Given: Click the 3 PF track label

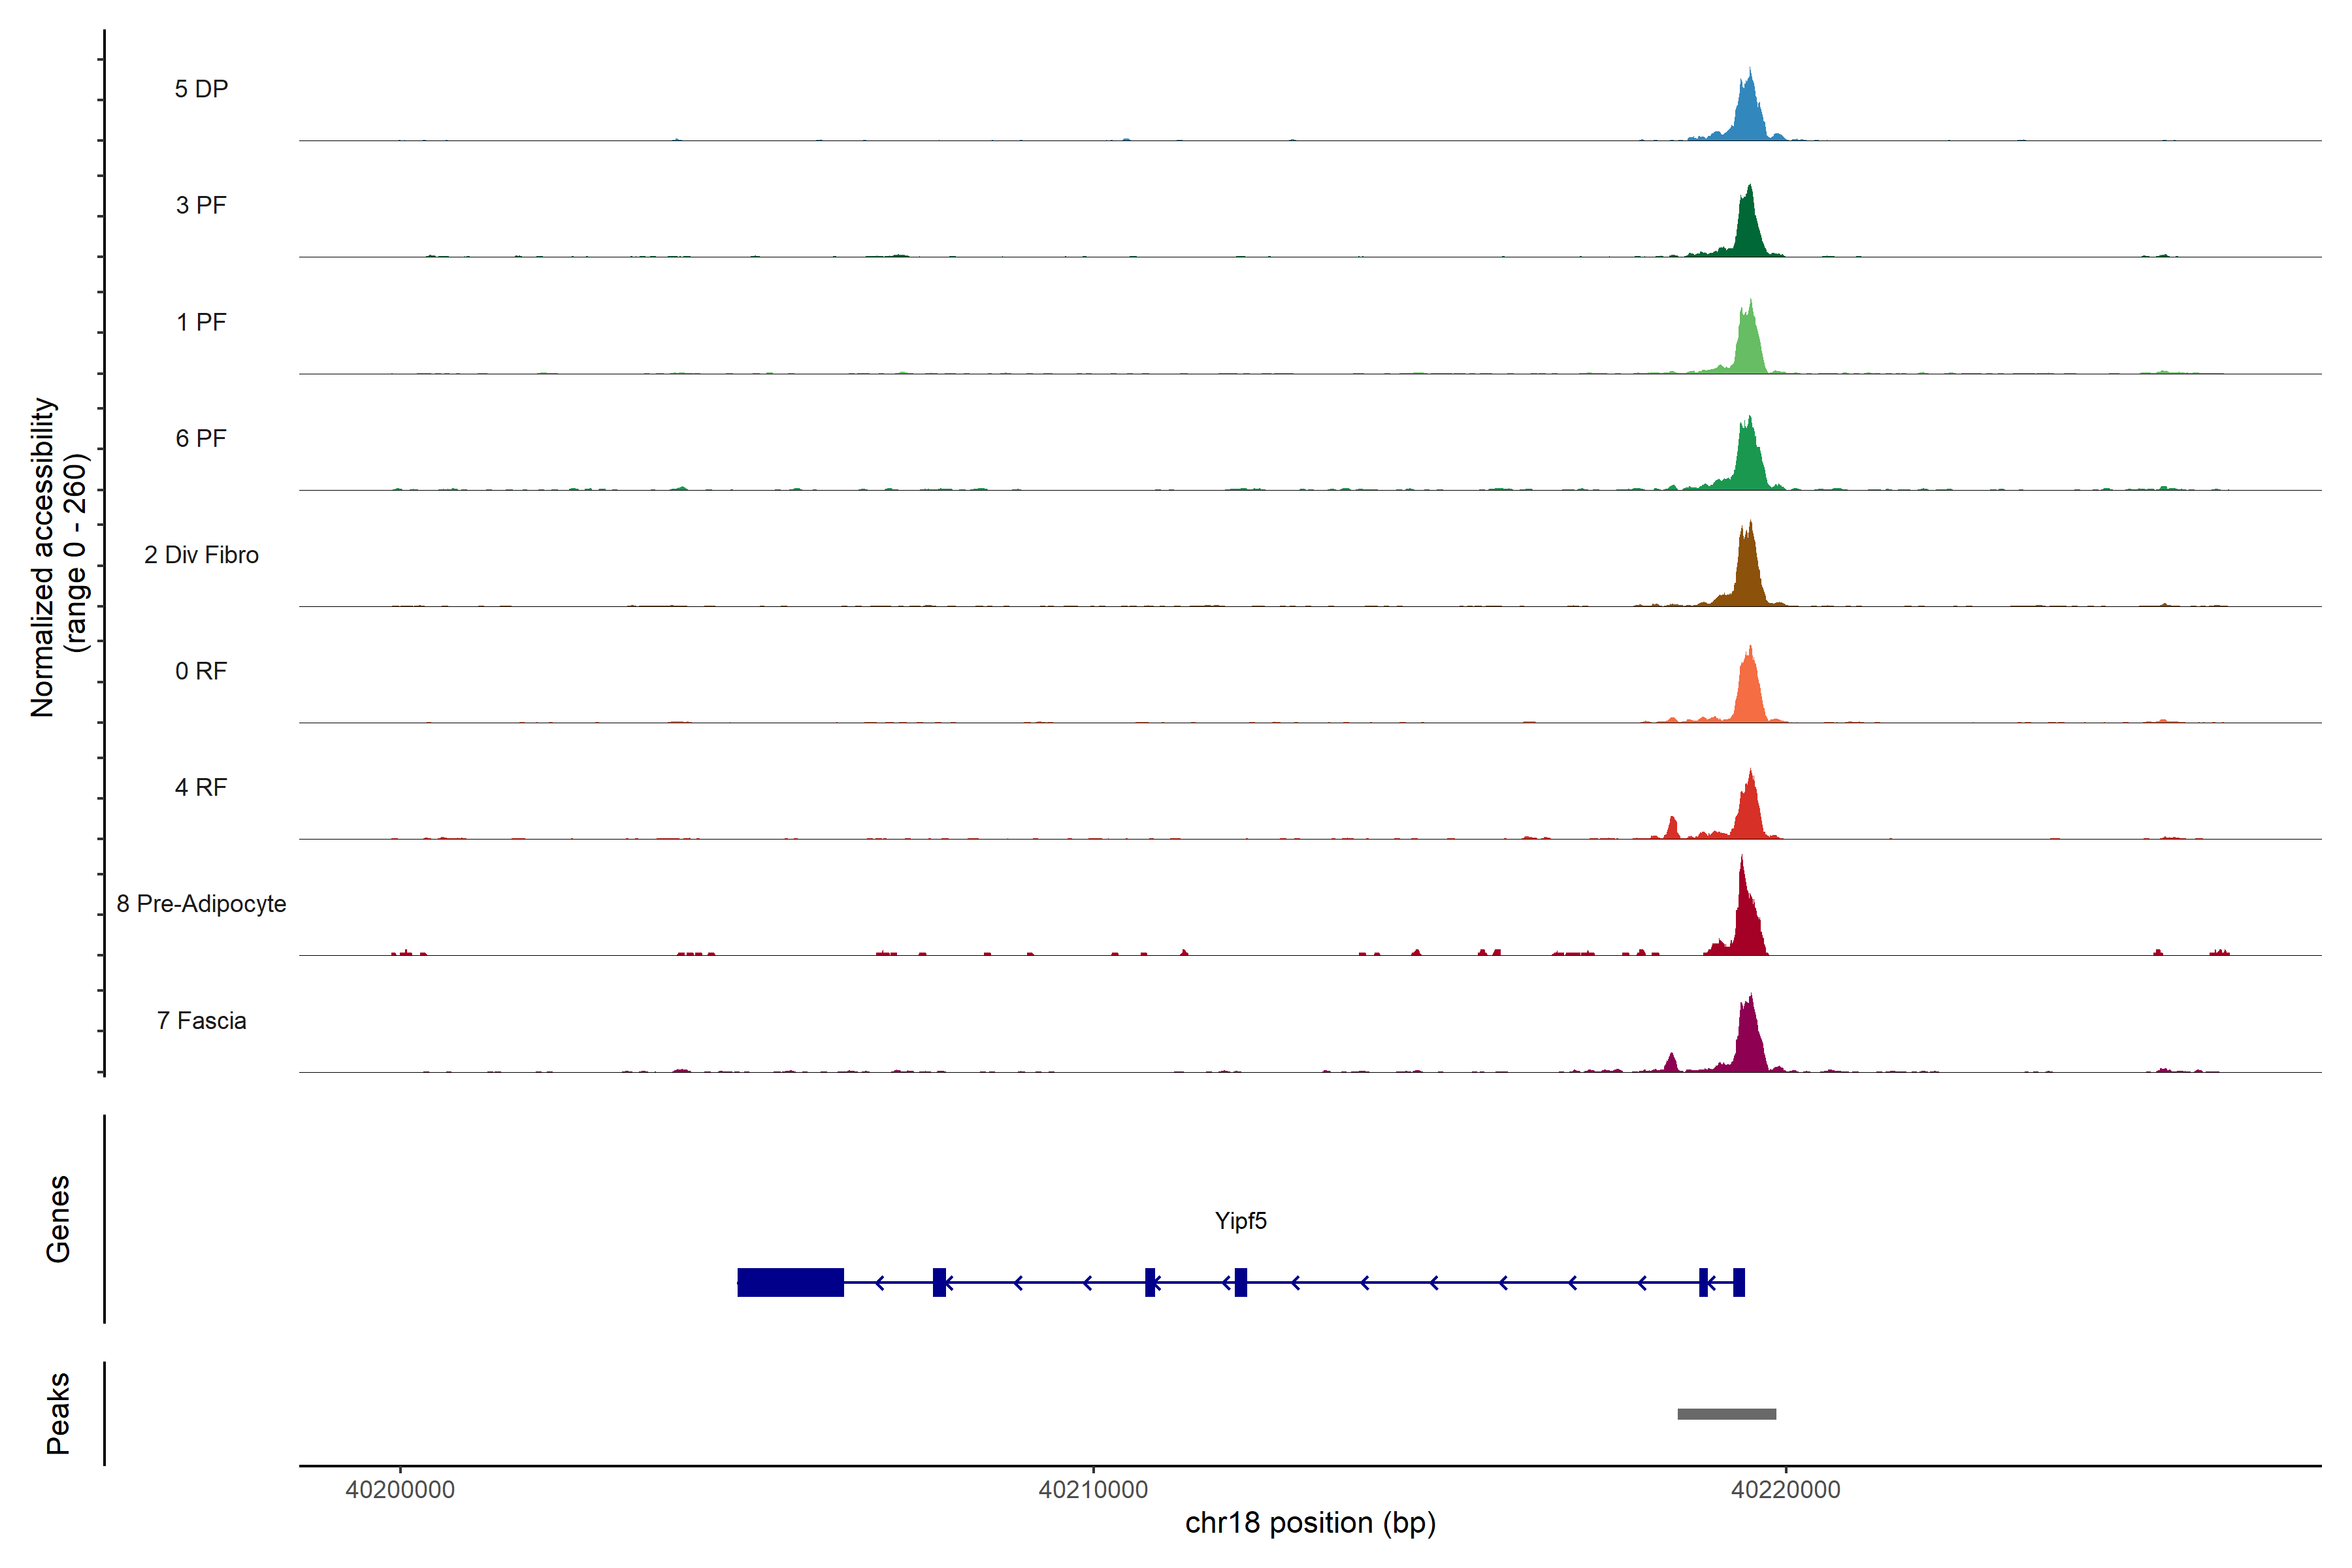Looking at the screenshot, I should (x=201, y=205).
